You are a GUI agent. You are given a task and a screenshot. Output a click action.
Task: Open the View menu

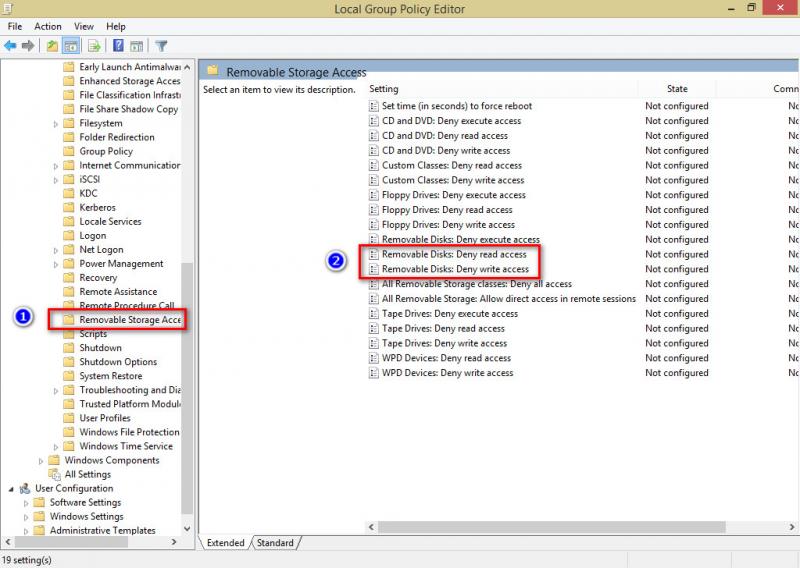[x=84, y=27]
